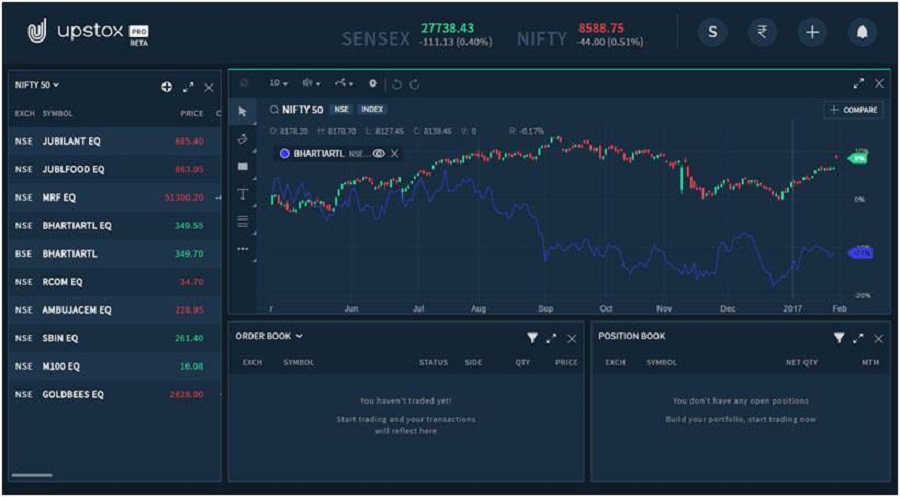The height and width of the screenshot is (497, 900).
Task: Click the notification bell icon
Action: point(861,33)
